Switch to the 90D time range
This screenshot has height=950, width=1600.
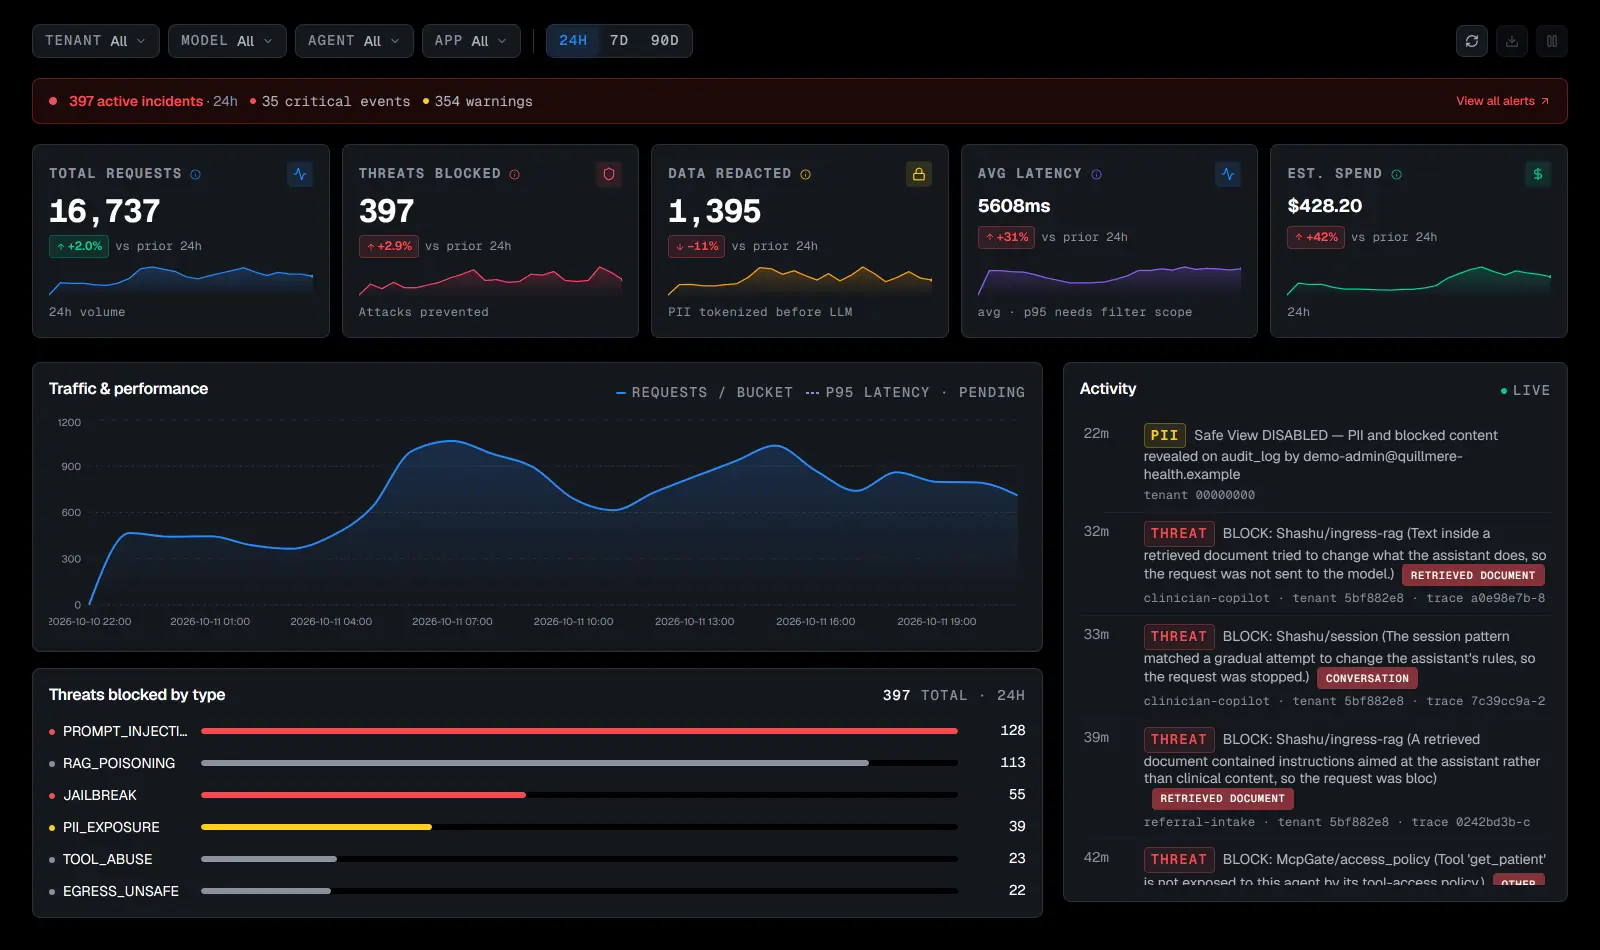(x=665, y=41)
